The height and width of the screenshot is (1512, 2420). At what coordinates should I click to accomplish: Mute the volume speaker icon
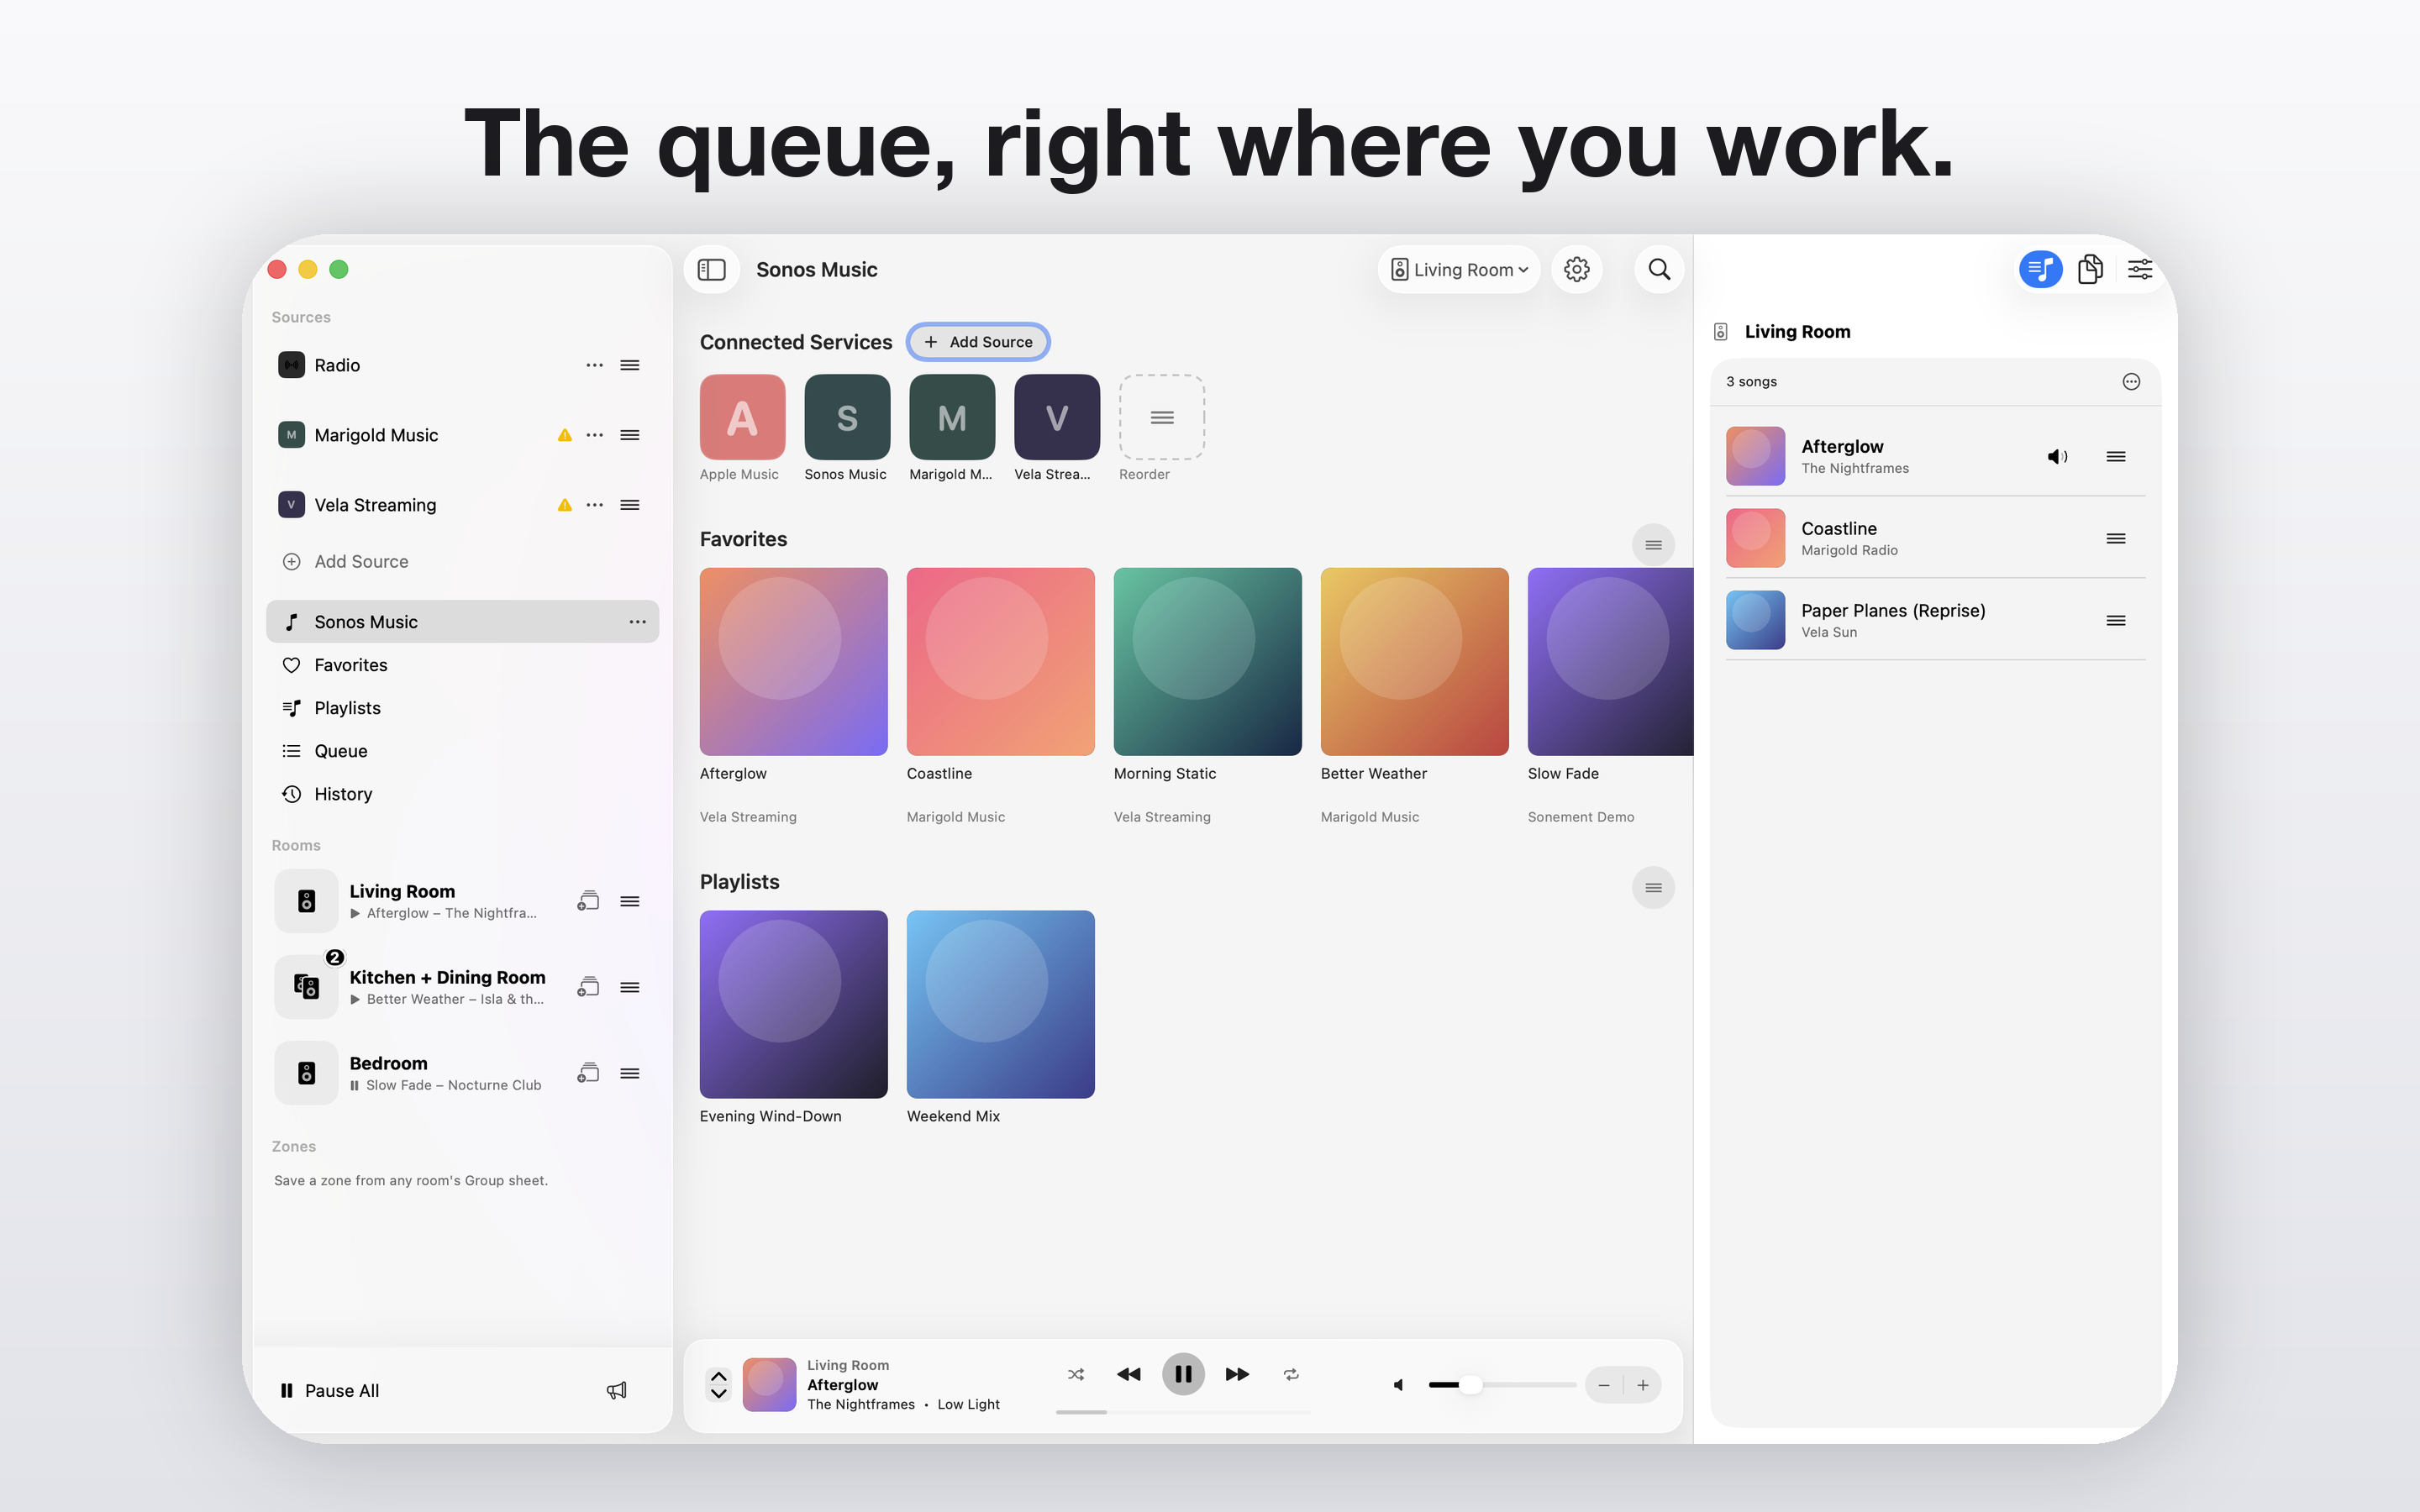1399,1385
